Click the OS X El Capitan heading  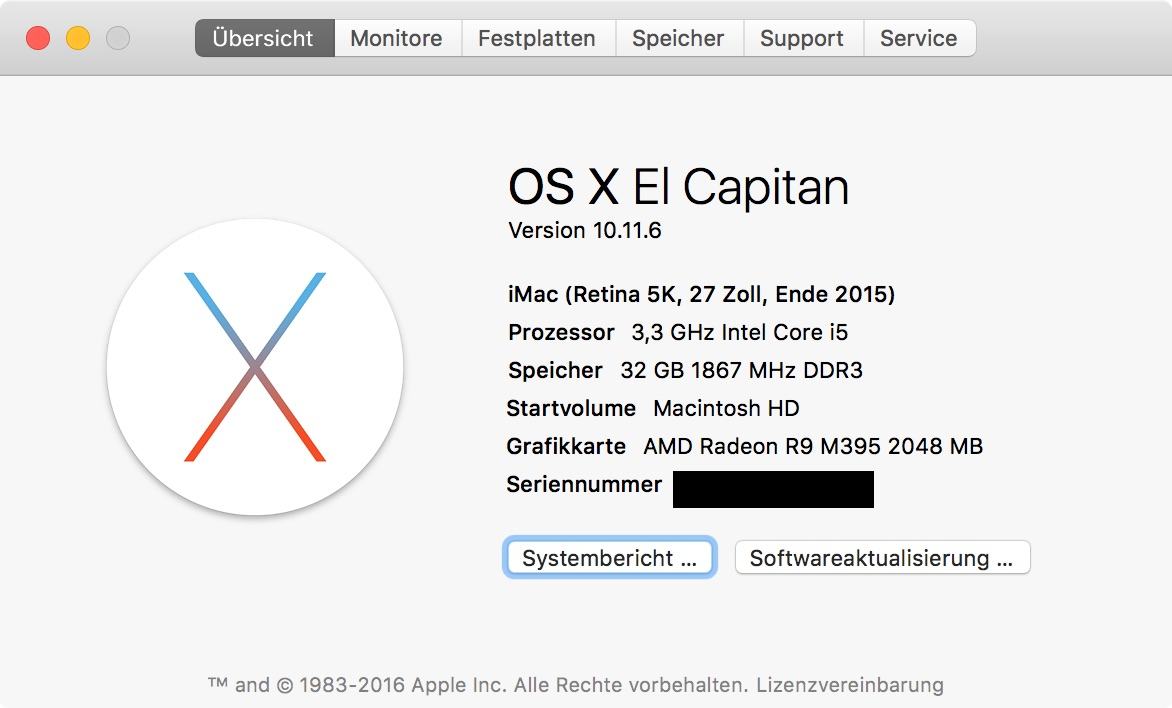point(679,186)
